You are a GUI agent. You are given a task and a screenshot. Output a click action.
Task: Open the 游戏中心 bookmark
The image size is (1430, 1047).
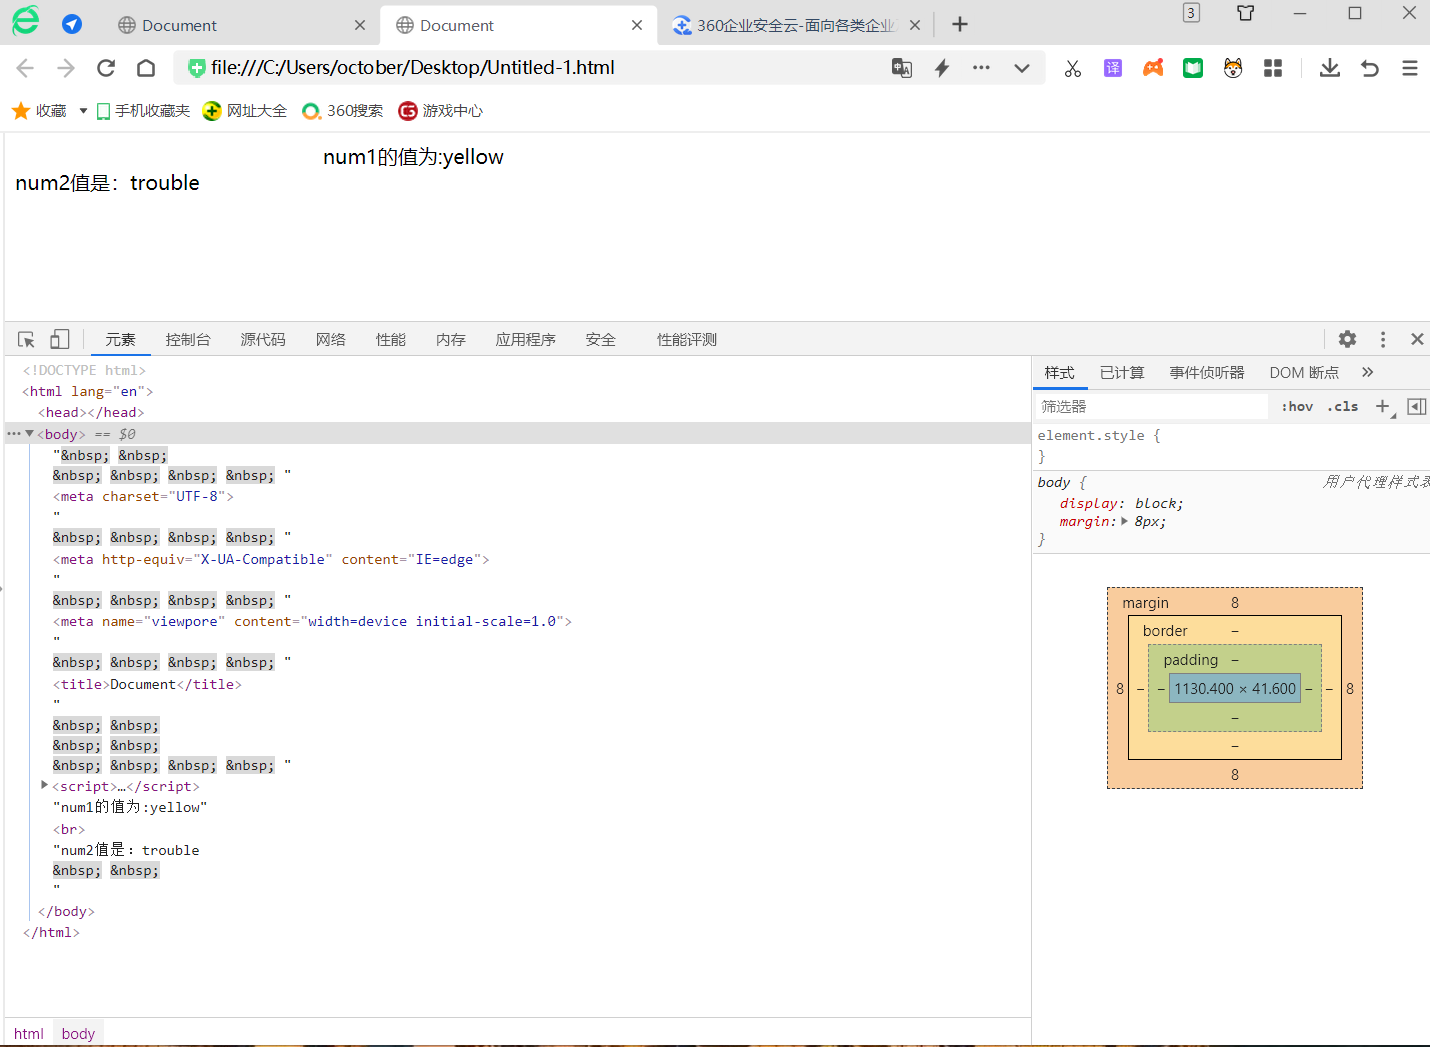click(441, 111)
